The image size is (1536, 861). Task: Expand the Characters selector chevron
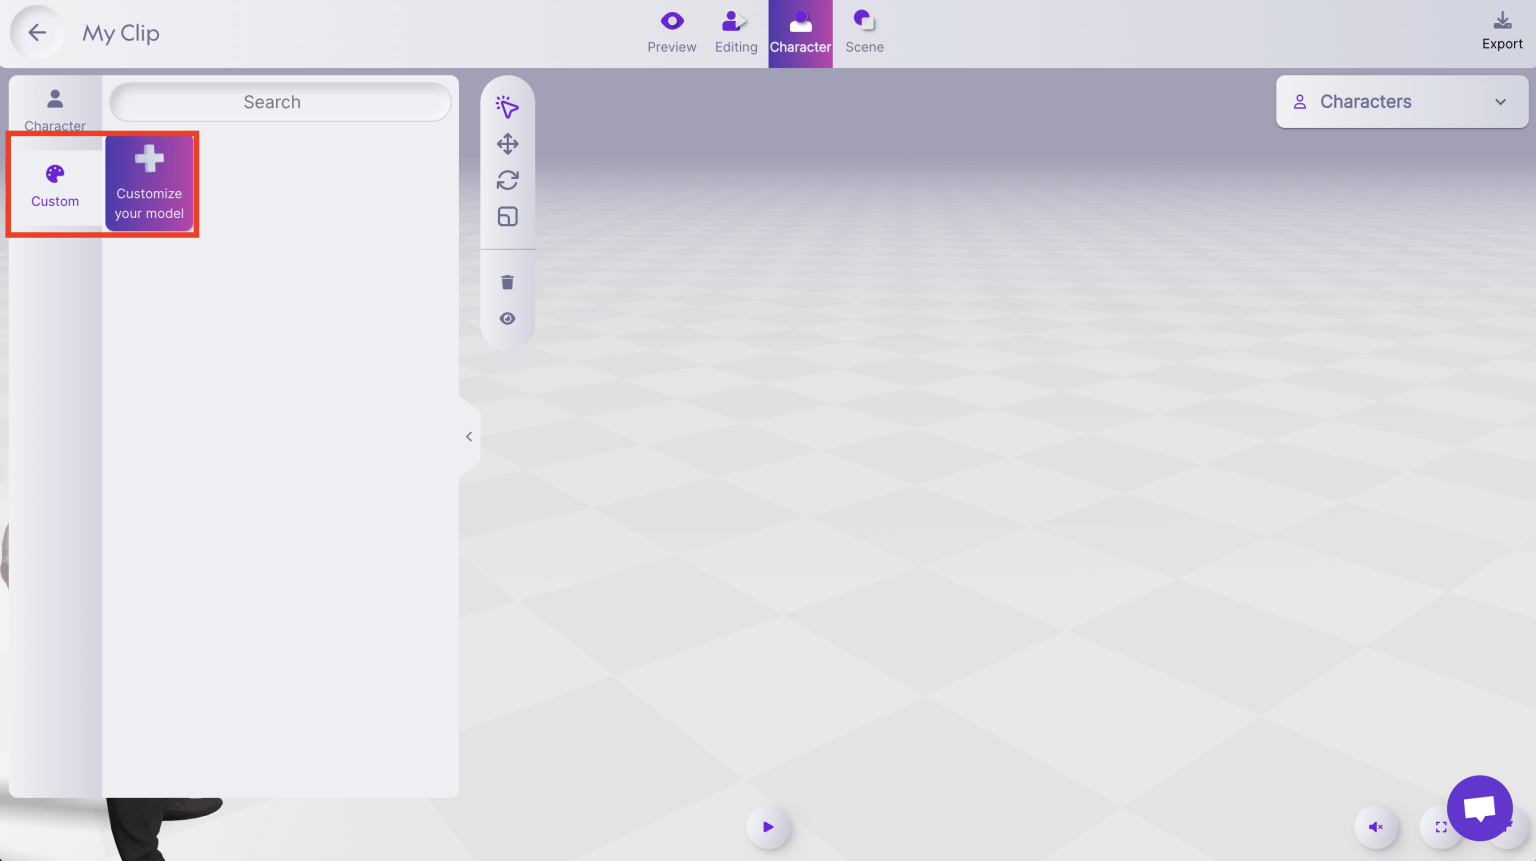coord(1500,101)
